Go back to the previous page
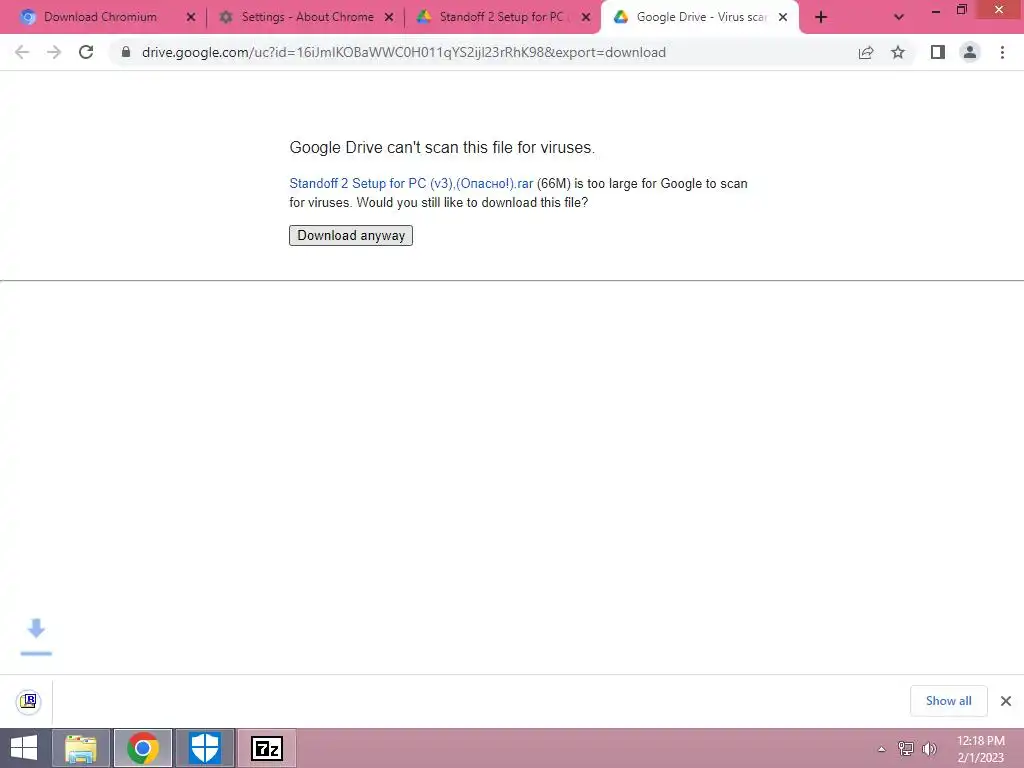This screenshot has height=768, width=1024. point(22,52)
